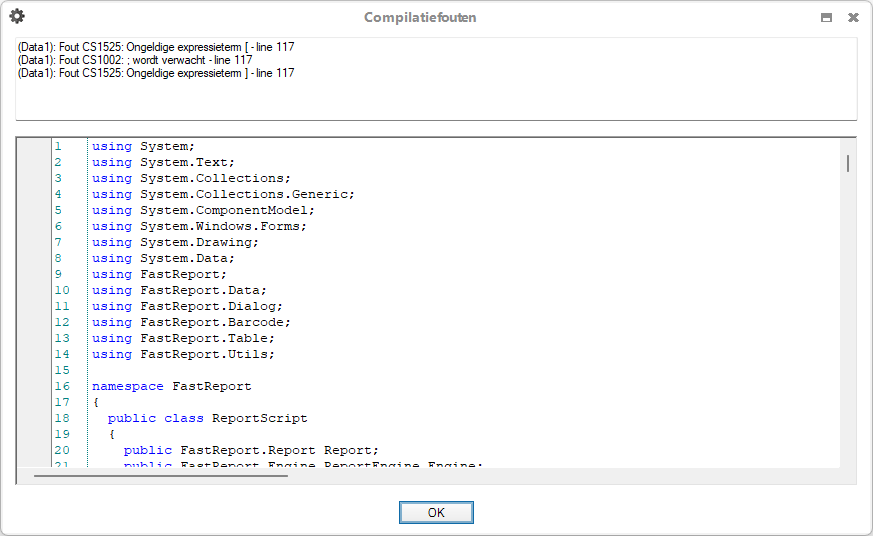Click line number 16 in the gutter
The height and width of the screenshot is (536, 873).
(62, 386)
